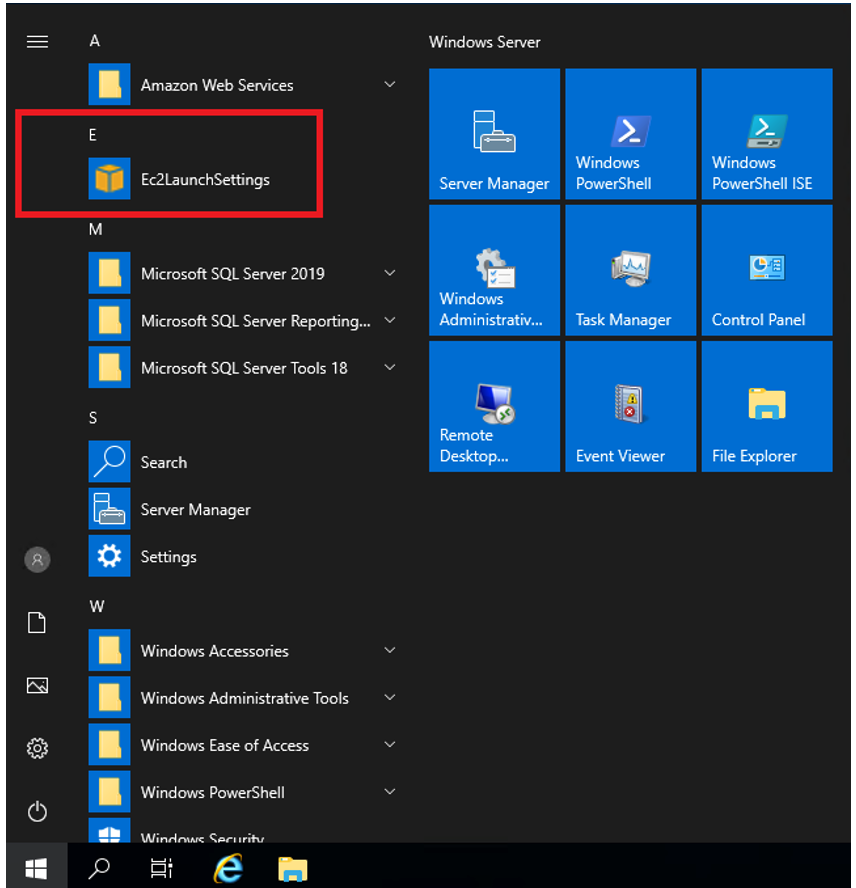
Task: Start the Remote Desktop Connection tile
Action: click(x=494, y=406)
